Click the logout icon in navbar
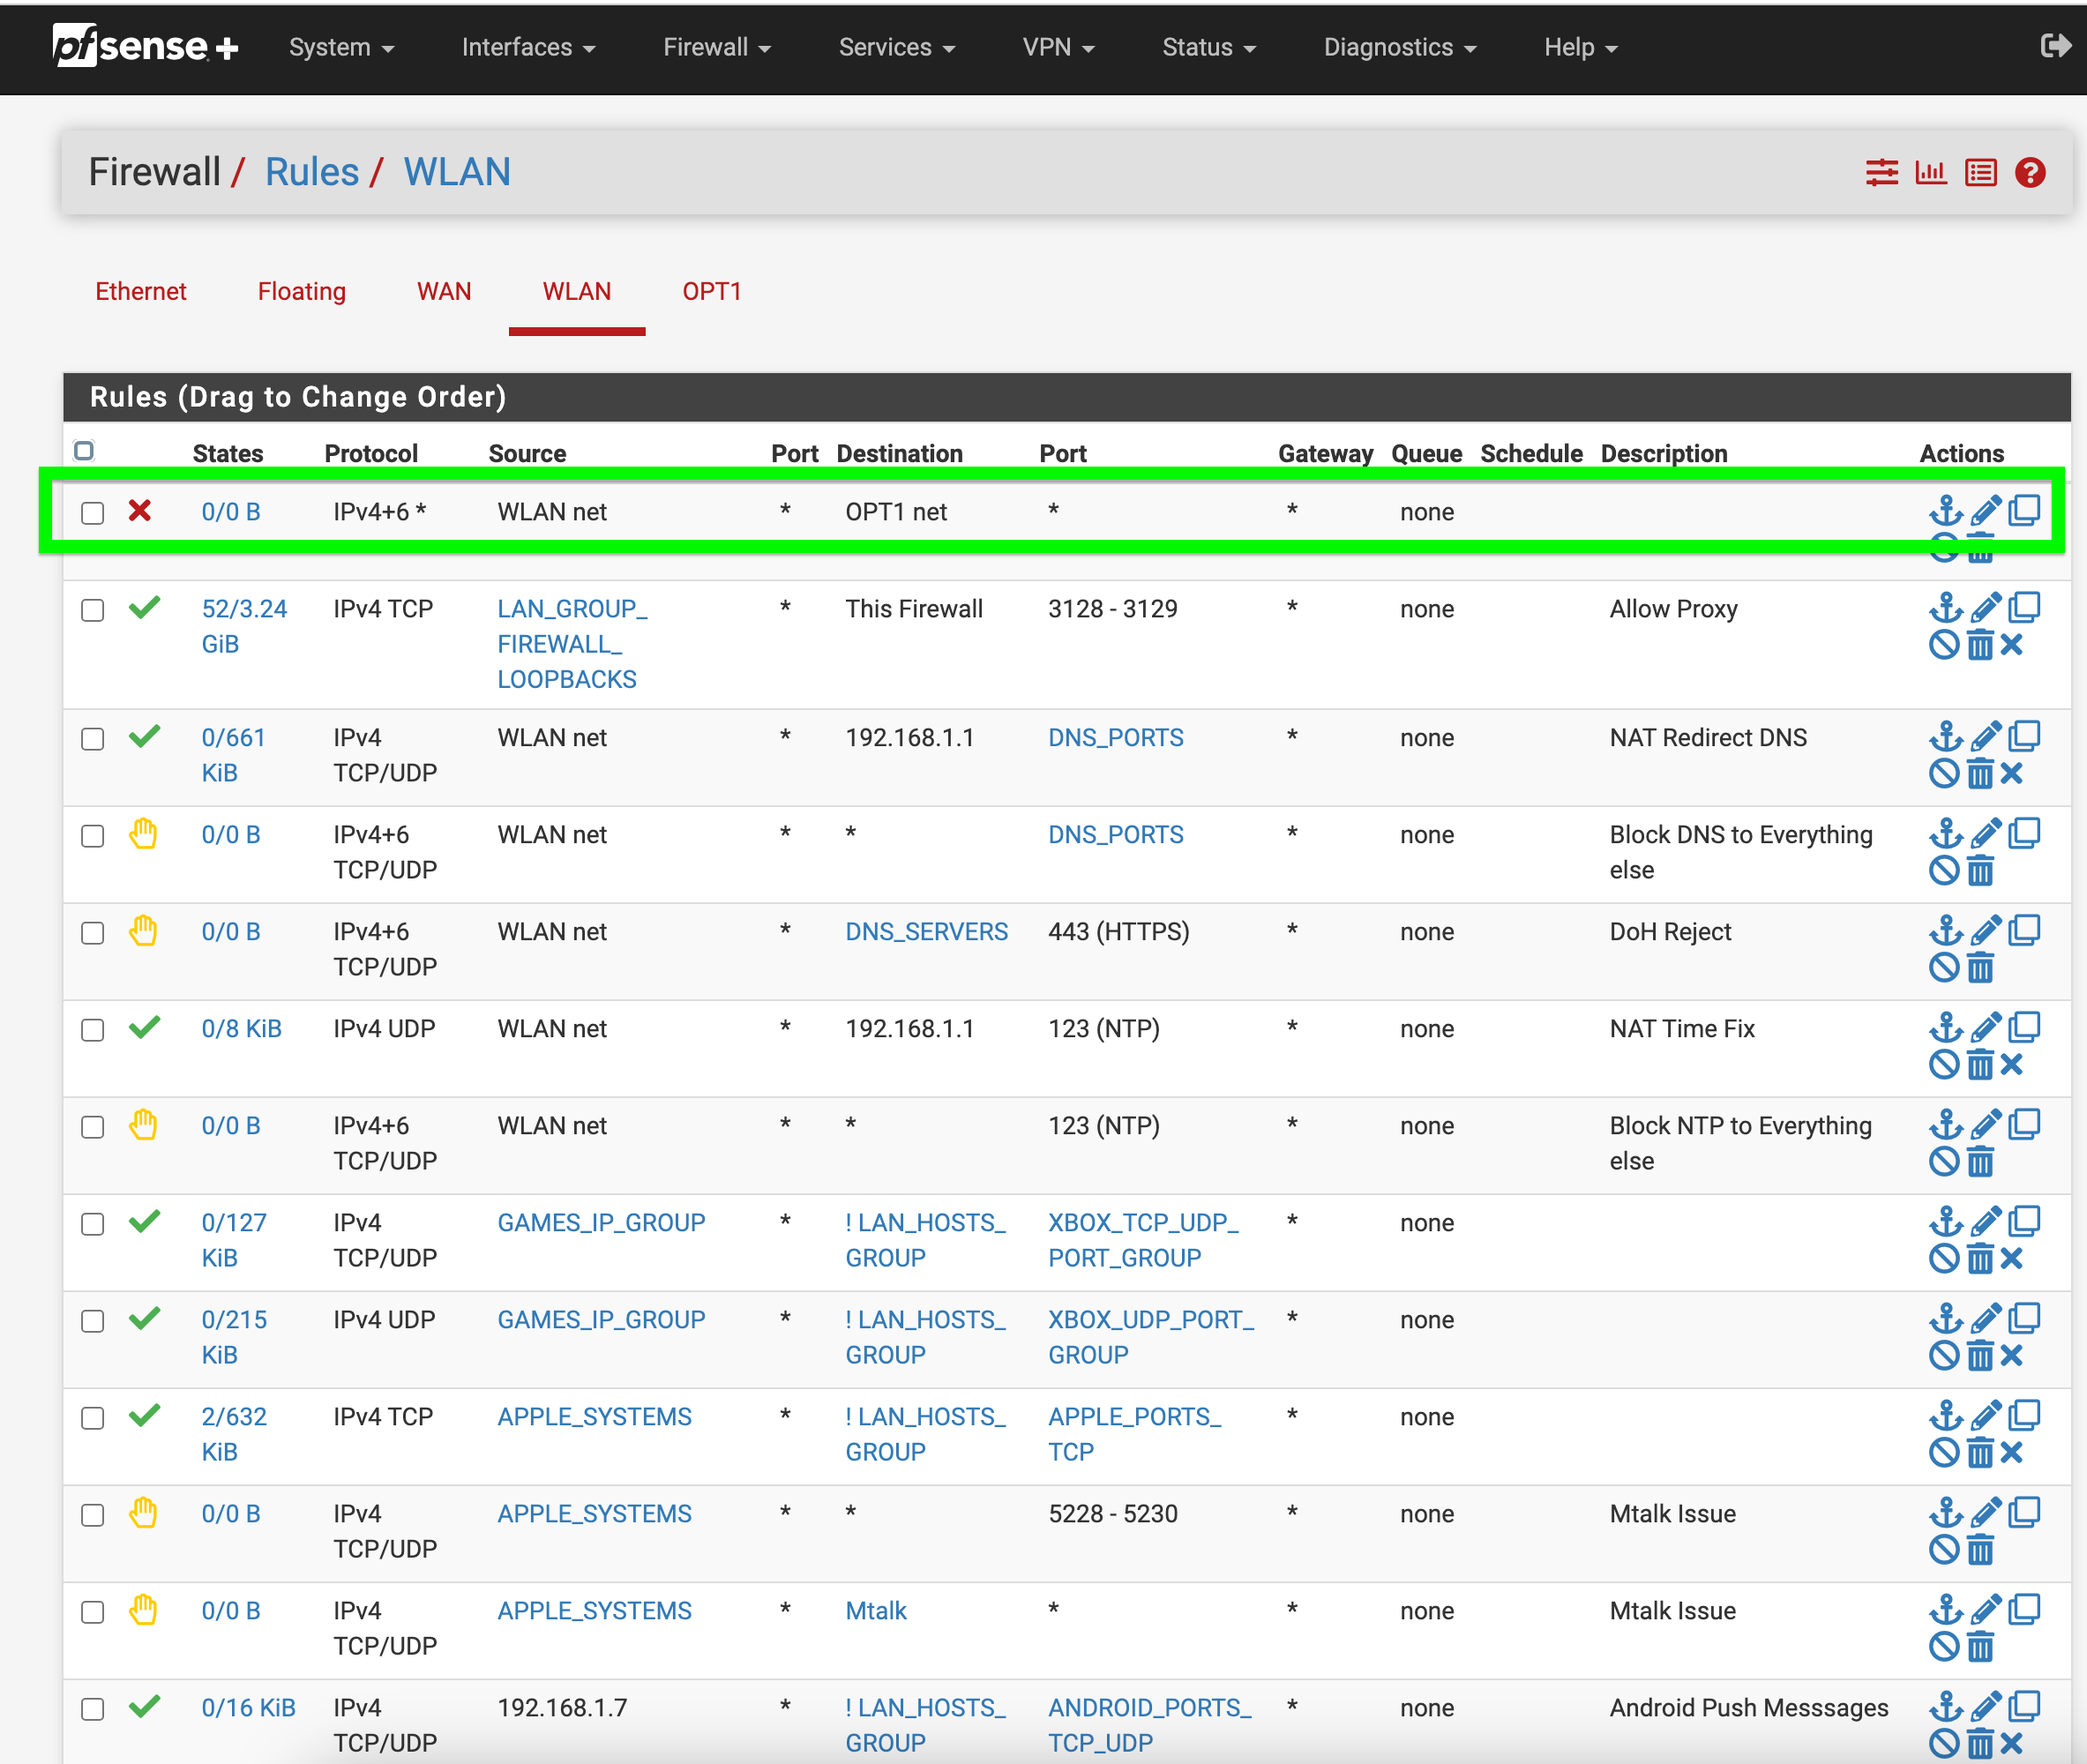The height and width of the screenshot is (1764, 2087). point(2055,46)
